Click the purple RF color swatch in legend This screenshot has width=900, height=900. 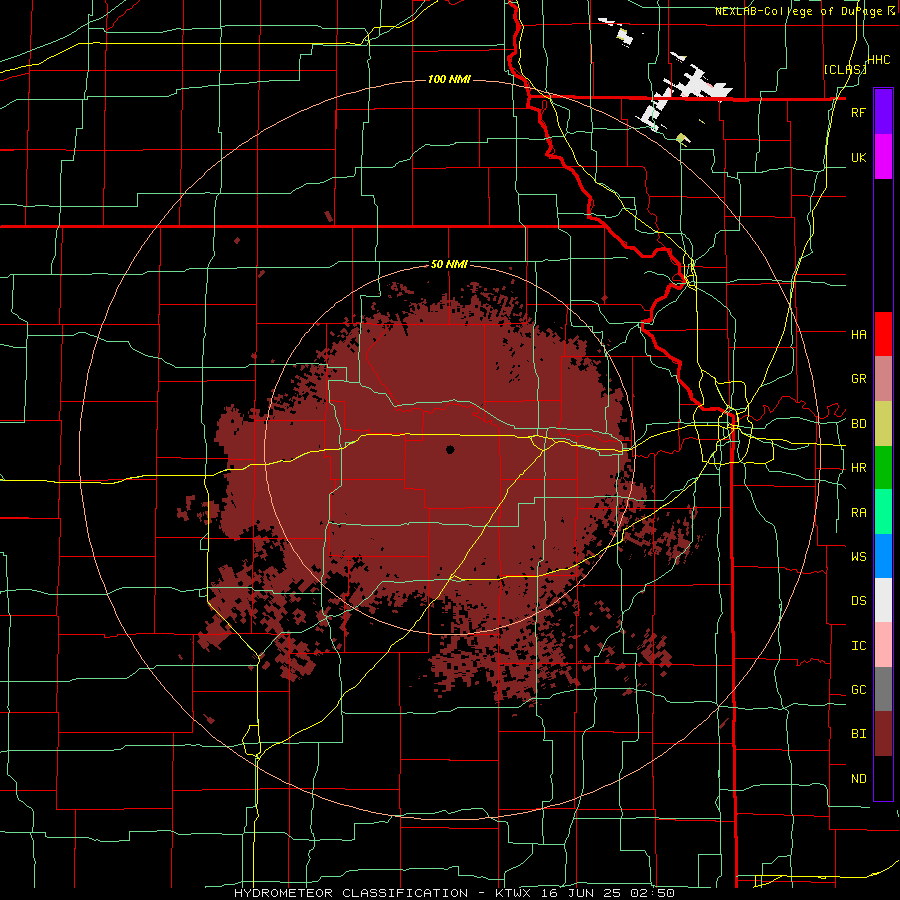click(x=883, y=112)
